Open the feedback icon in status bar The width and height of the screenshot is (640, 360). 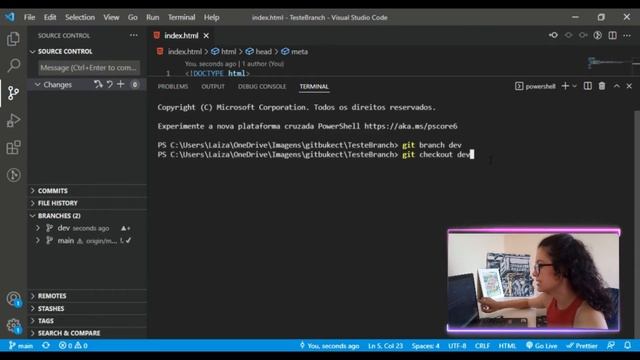tap(611, 345)
